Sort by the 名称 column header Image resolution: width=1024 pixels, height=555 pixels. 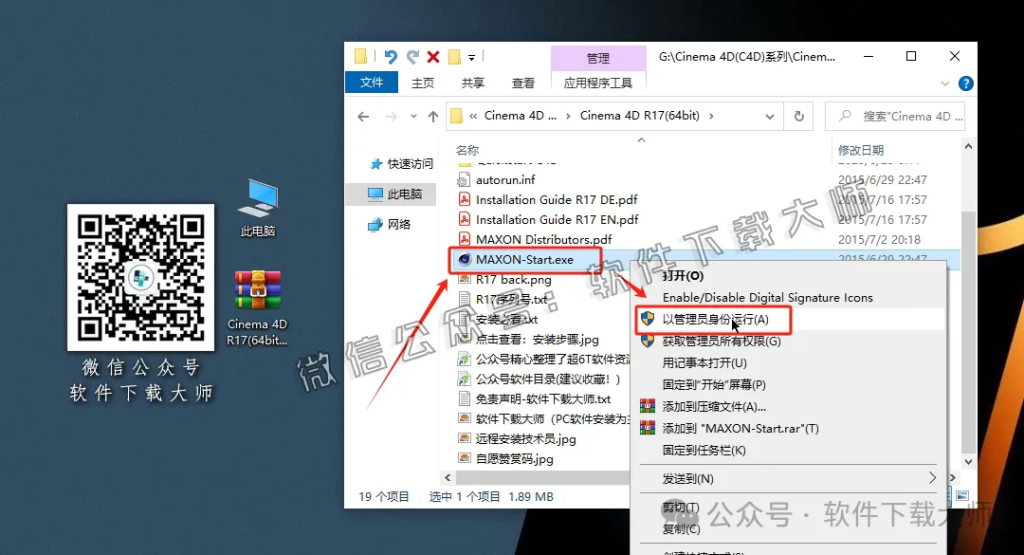pos(467,150)
